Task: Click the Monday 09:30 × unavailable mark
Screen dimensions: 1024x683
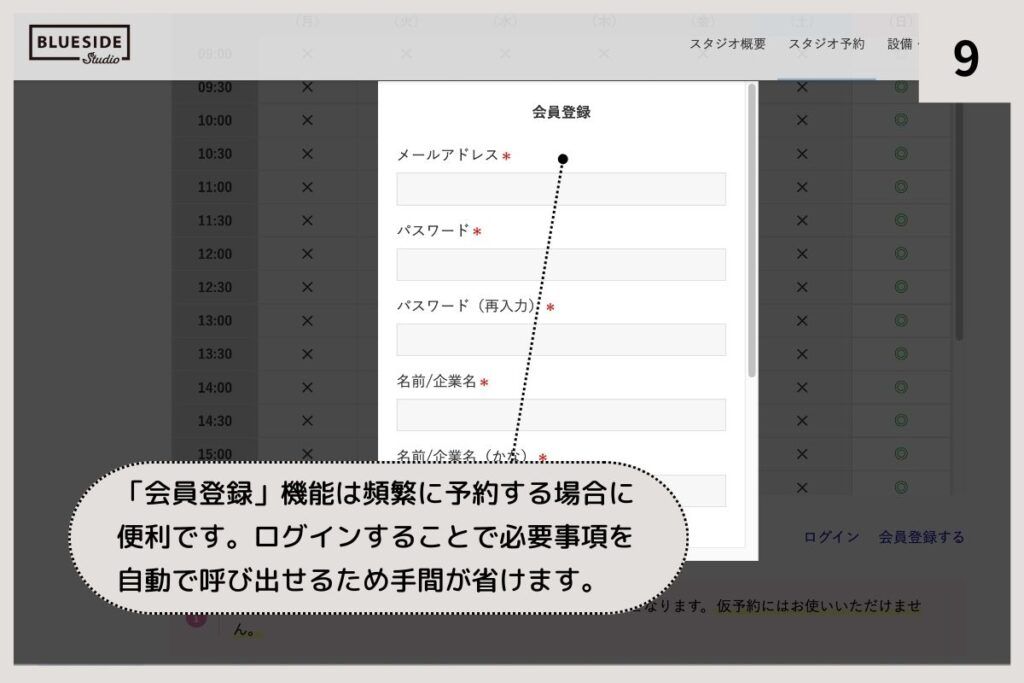Action: click(x=308, y=87)
